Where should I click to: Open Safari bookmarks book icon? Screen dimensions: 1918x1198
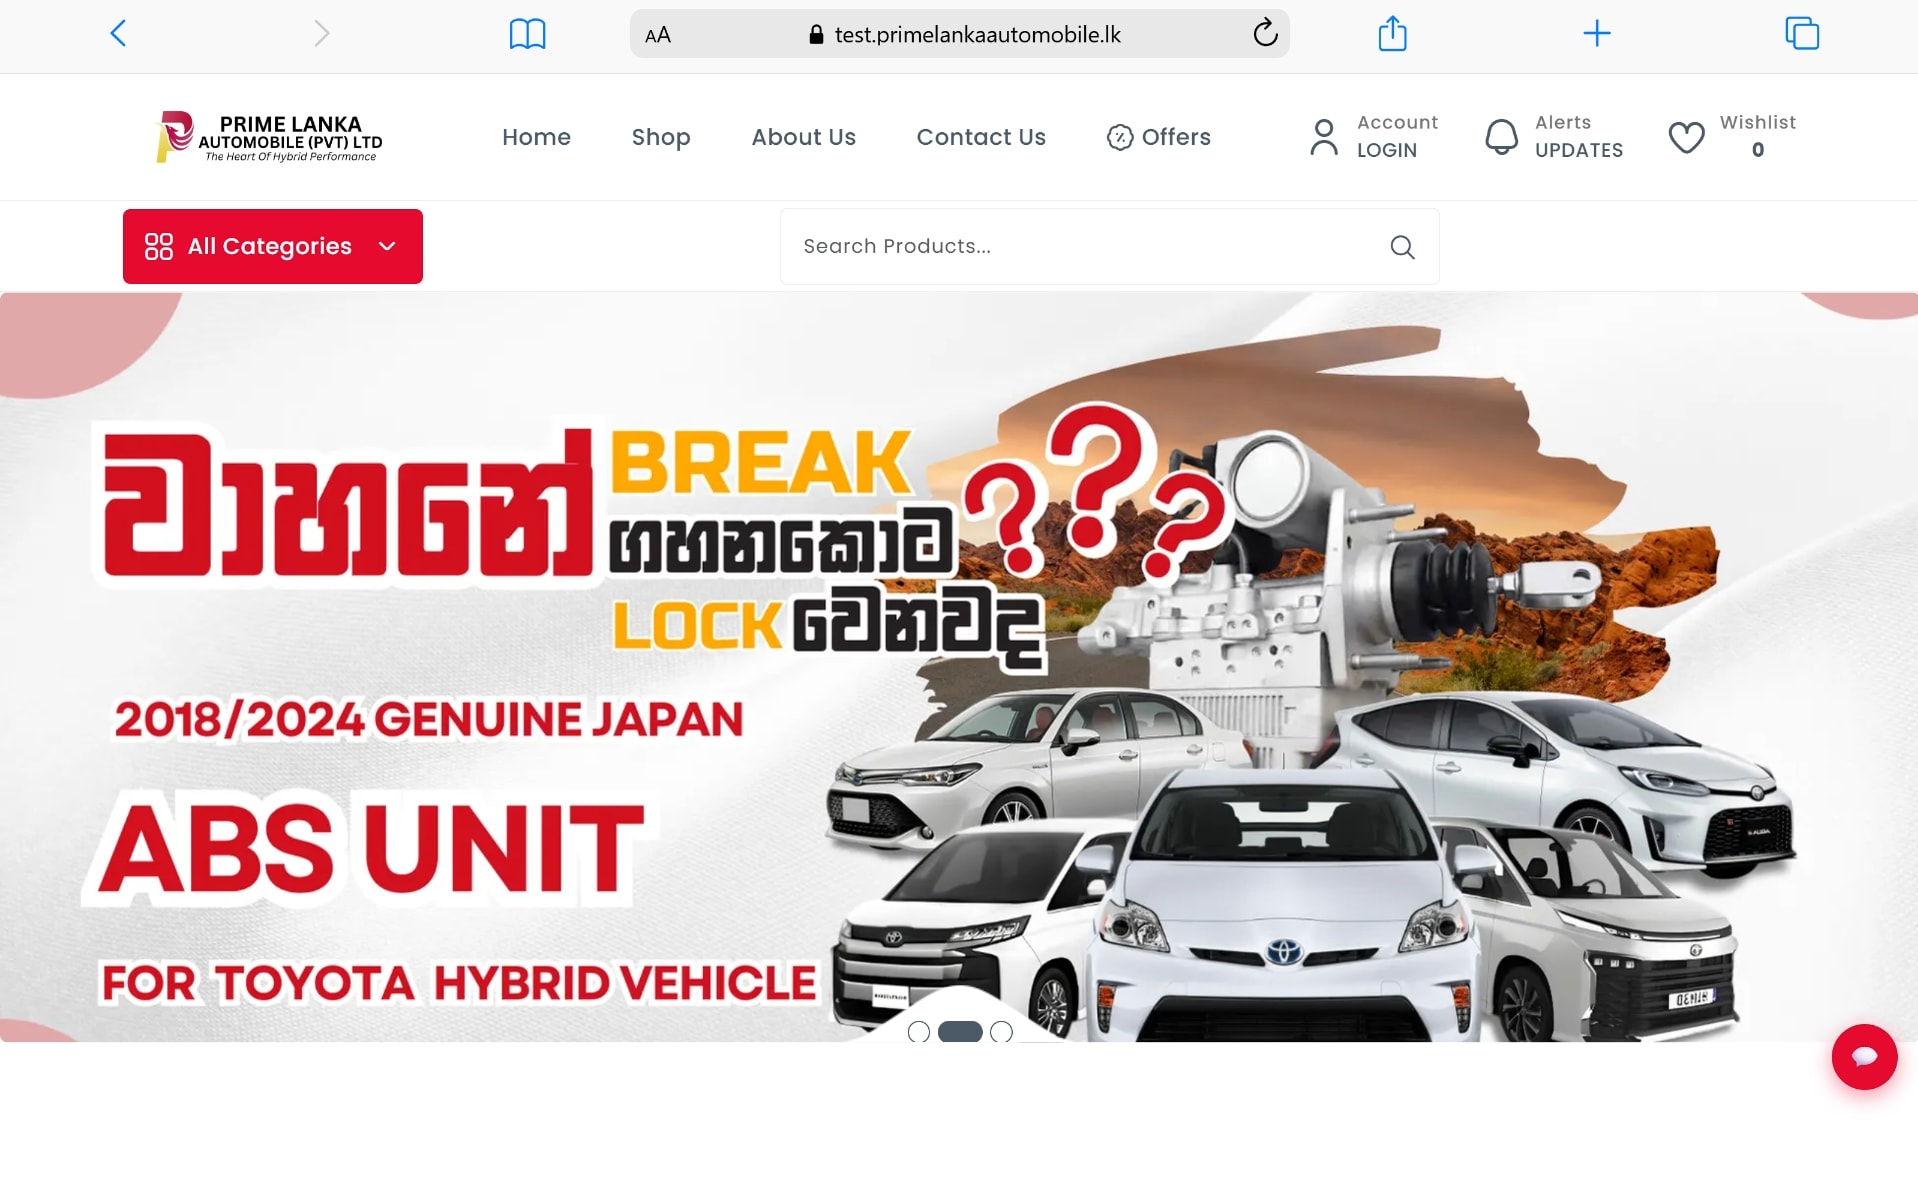point(527,34)
